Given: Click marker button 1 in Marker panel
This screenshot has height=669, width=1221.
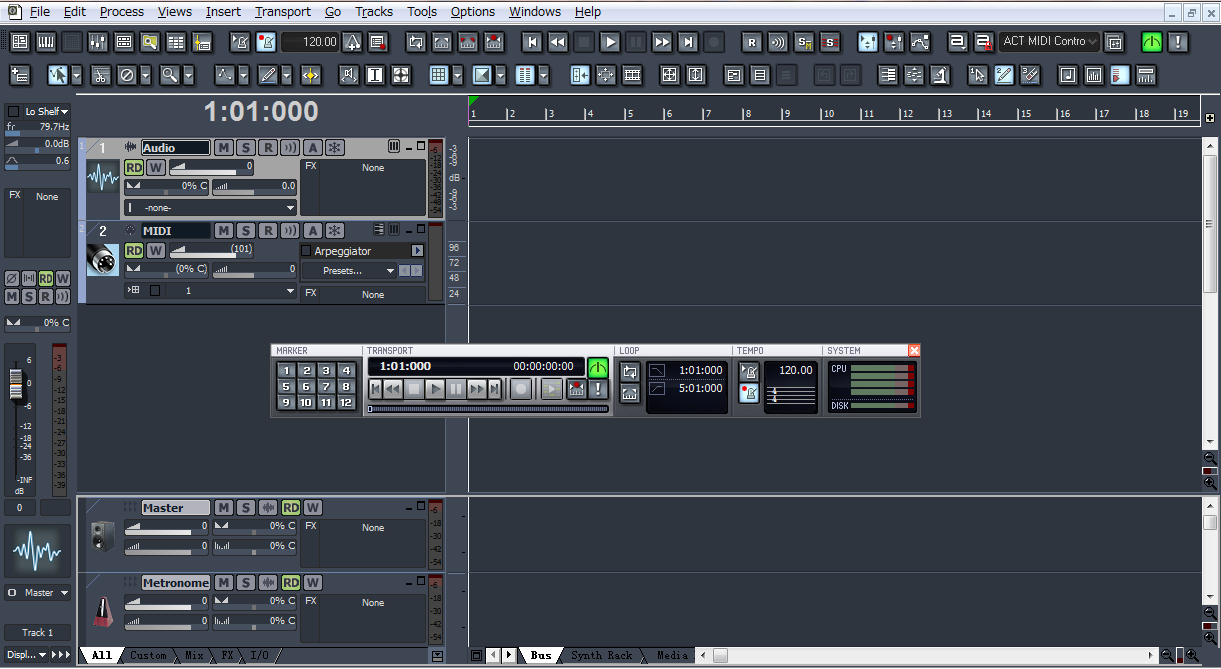Looking at the screenshot, I should coord(286,371).
